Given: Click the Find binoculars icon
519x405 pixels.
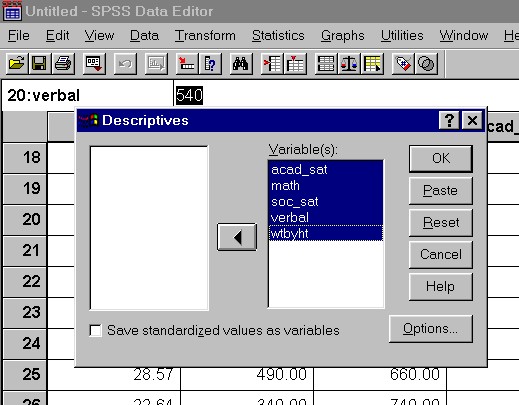Looking at the screenshot, I should [x=241, y=63].
